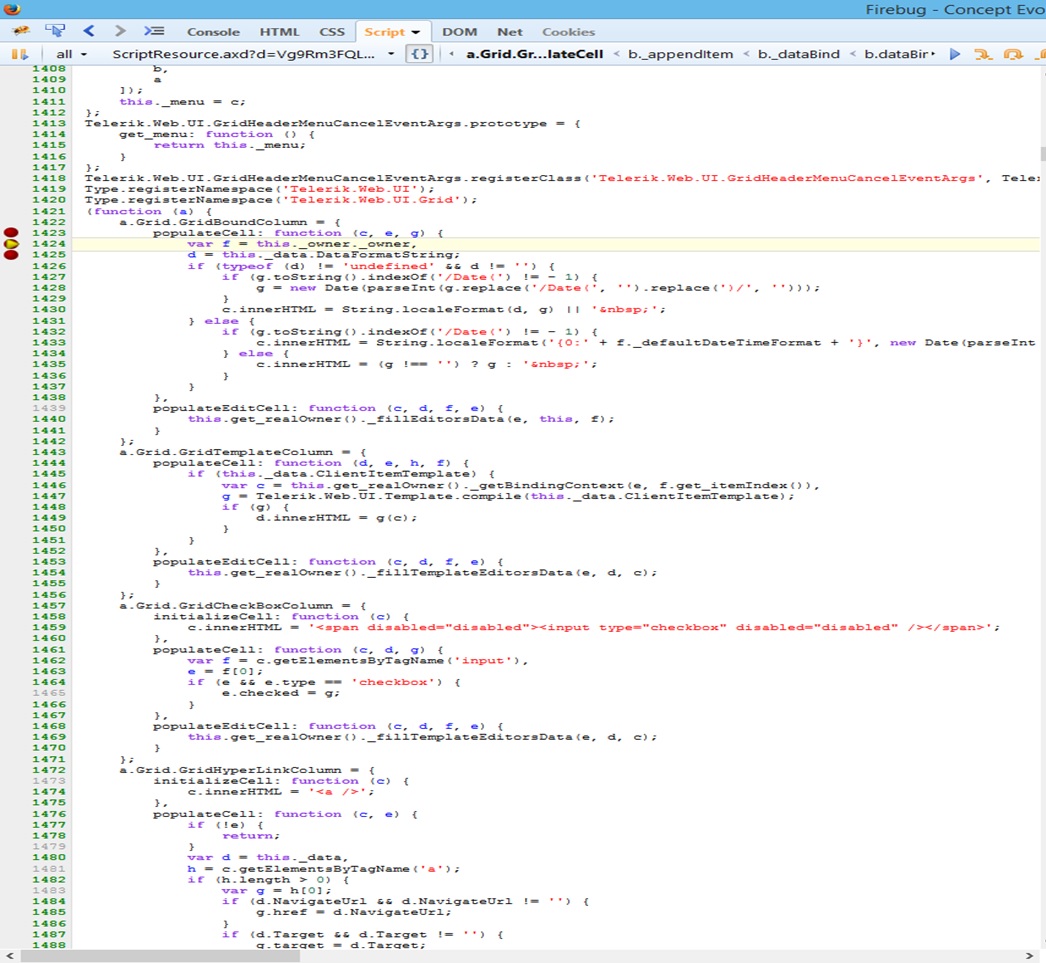
Task: Open the CSS tab
Action: click(x=332, y=32)
